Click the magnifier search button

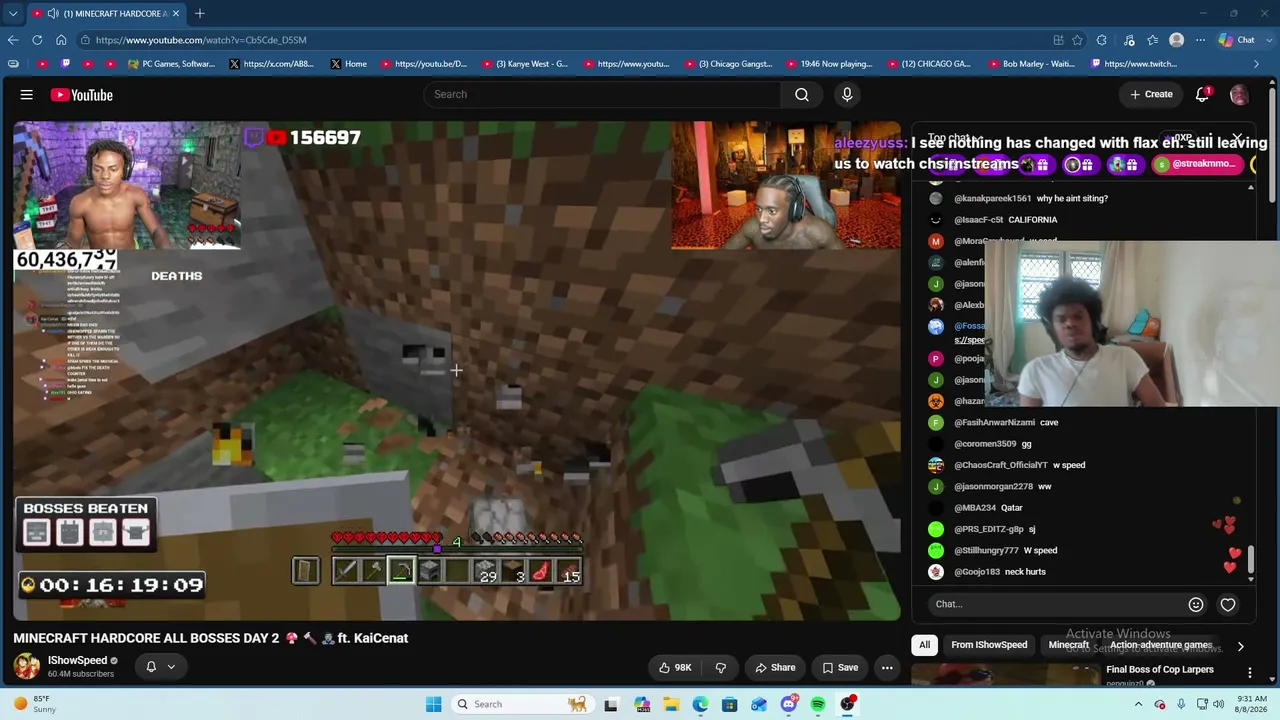802,94
